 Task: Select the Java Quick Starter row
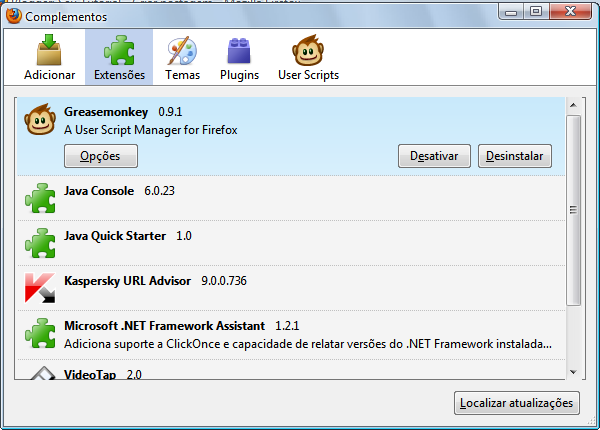click(291, 243)
